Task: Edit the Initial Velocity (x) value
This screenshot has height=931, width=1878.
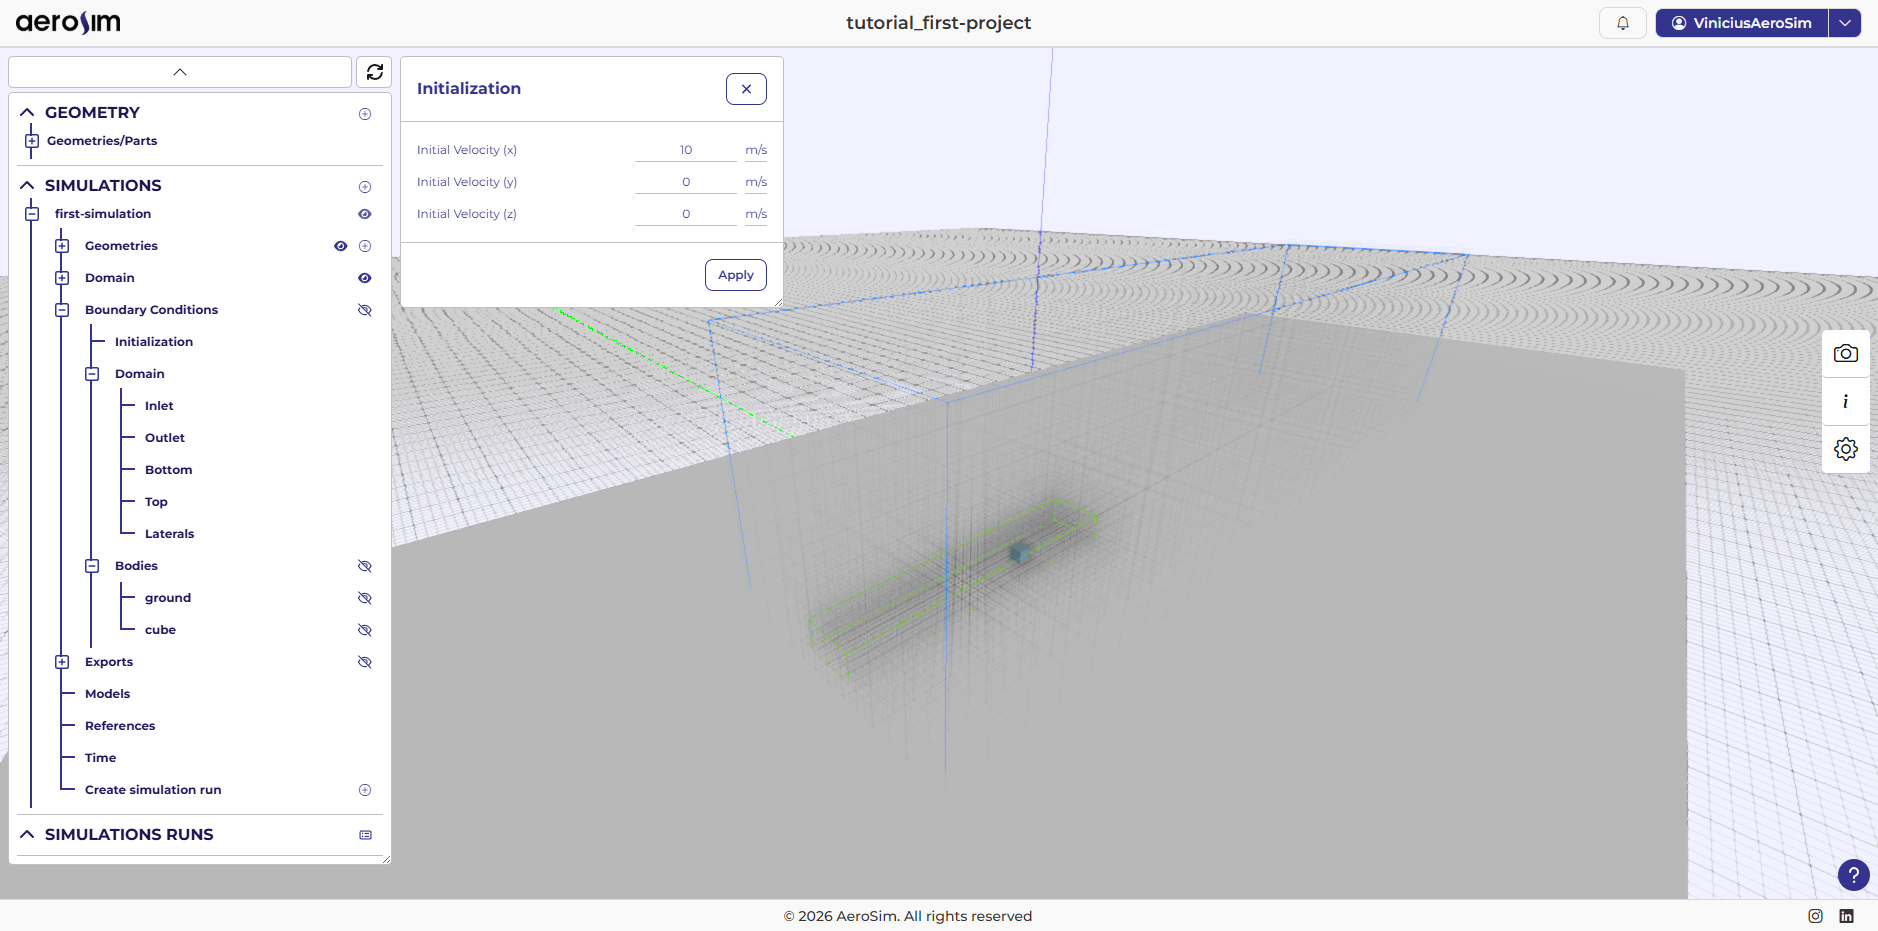Action: click(685, 149)
